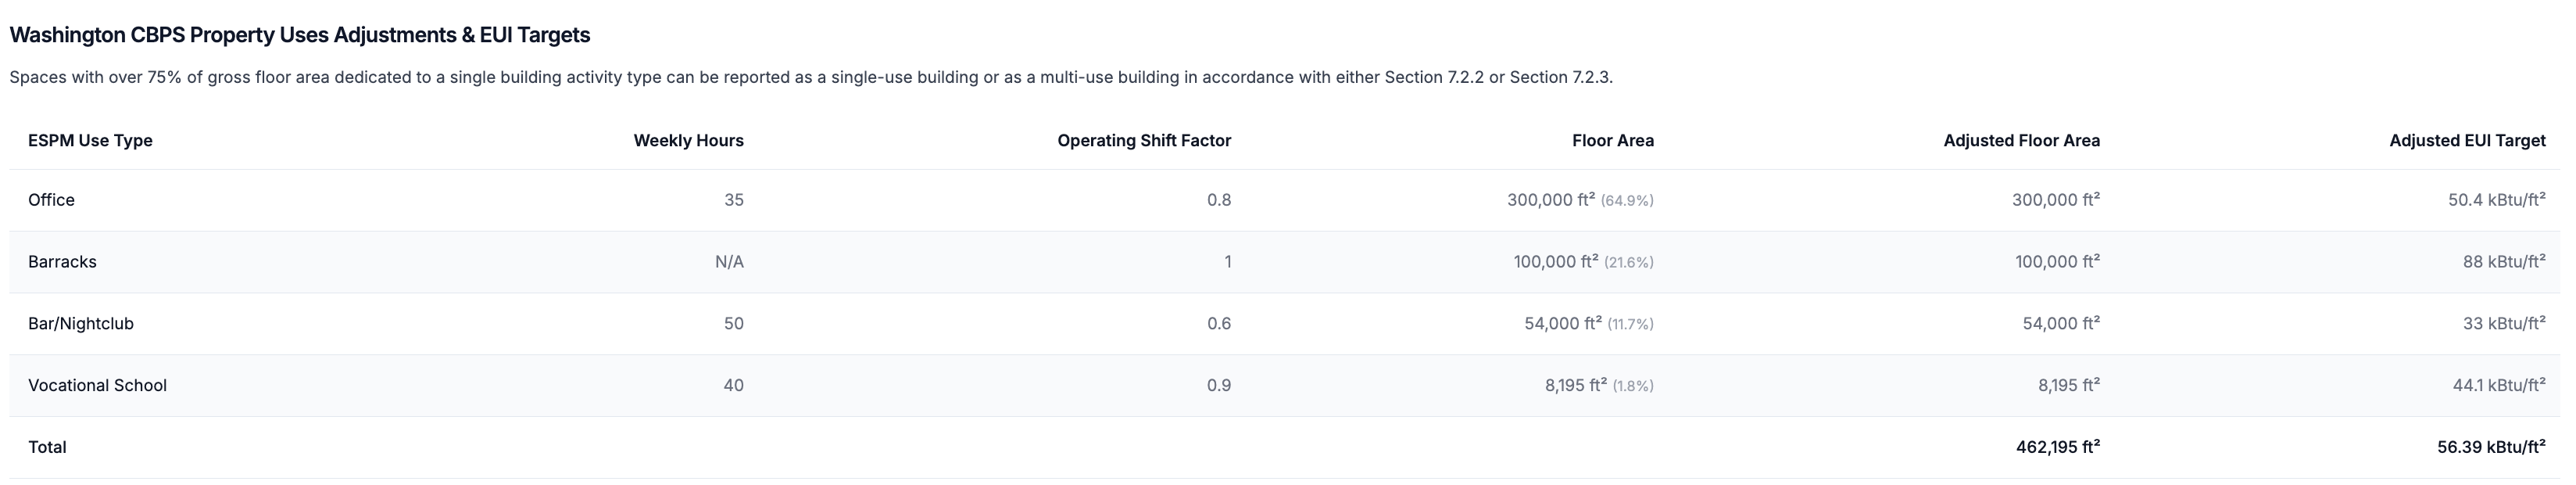The height and width of the screenshot is (485, 2576).
Task: Click the Weekly Hours column header
Action: [x=688, y=141]
